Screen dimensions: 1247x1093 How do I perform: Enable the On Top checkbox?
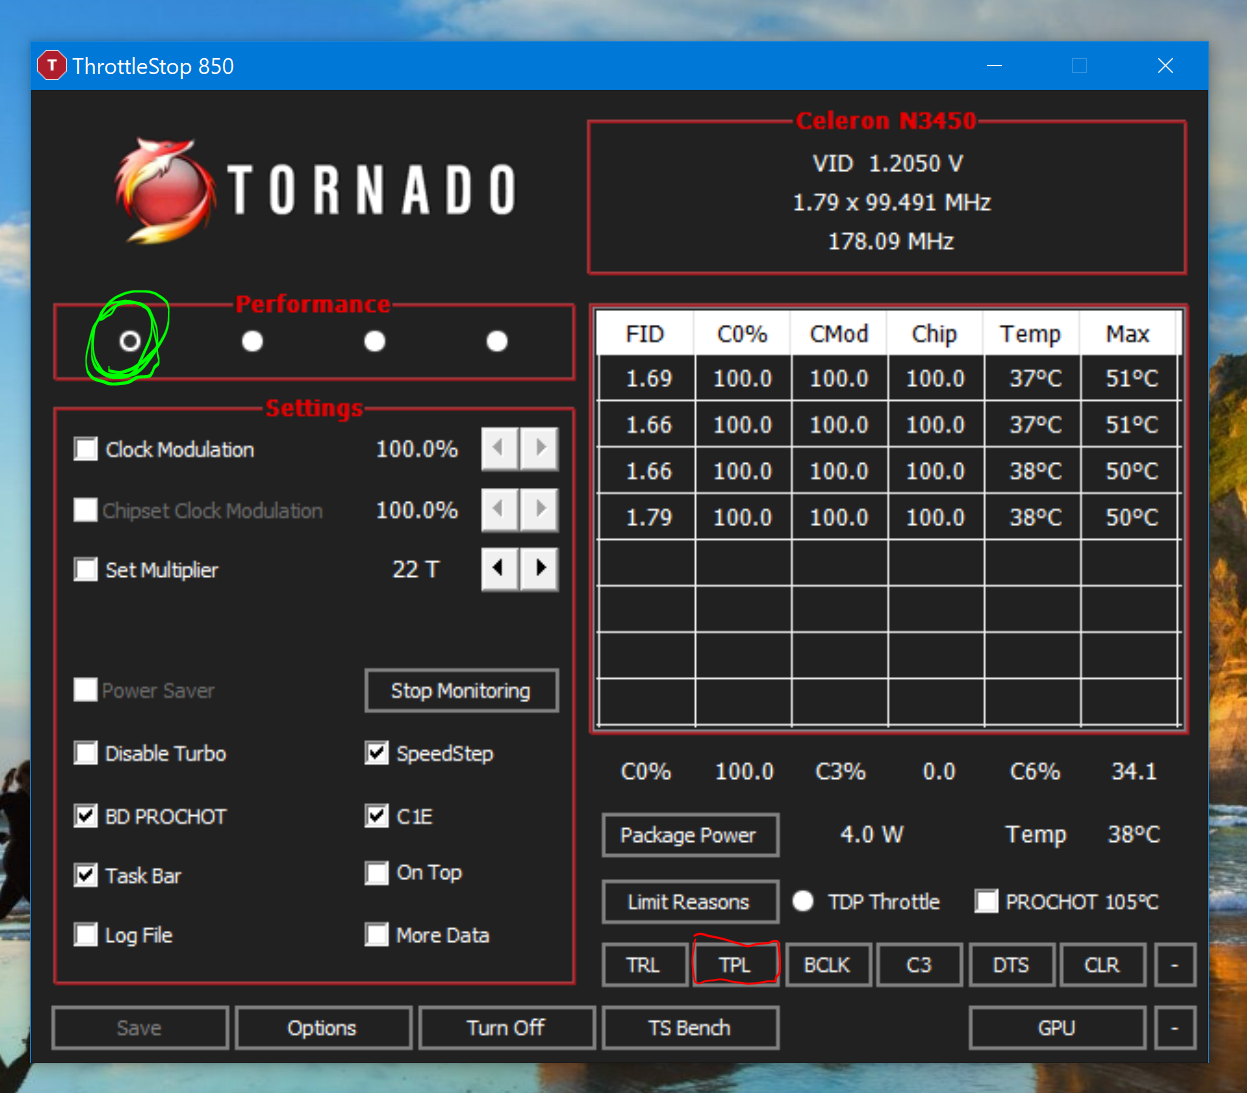377,873
